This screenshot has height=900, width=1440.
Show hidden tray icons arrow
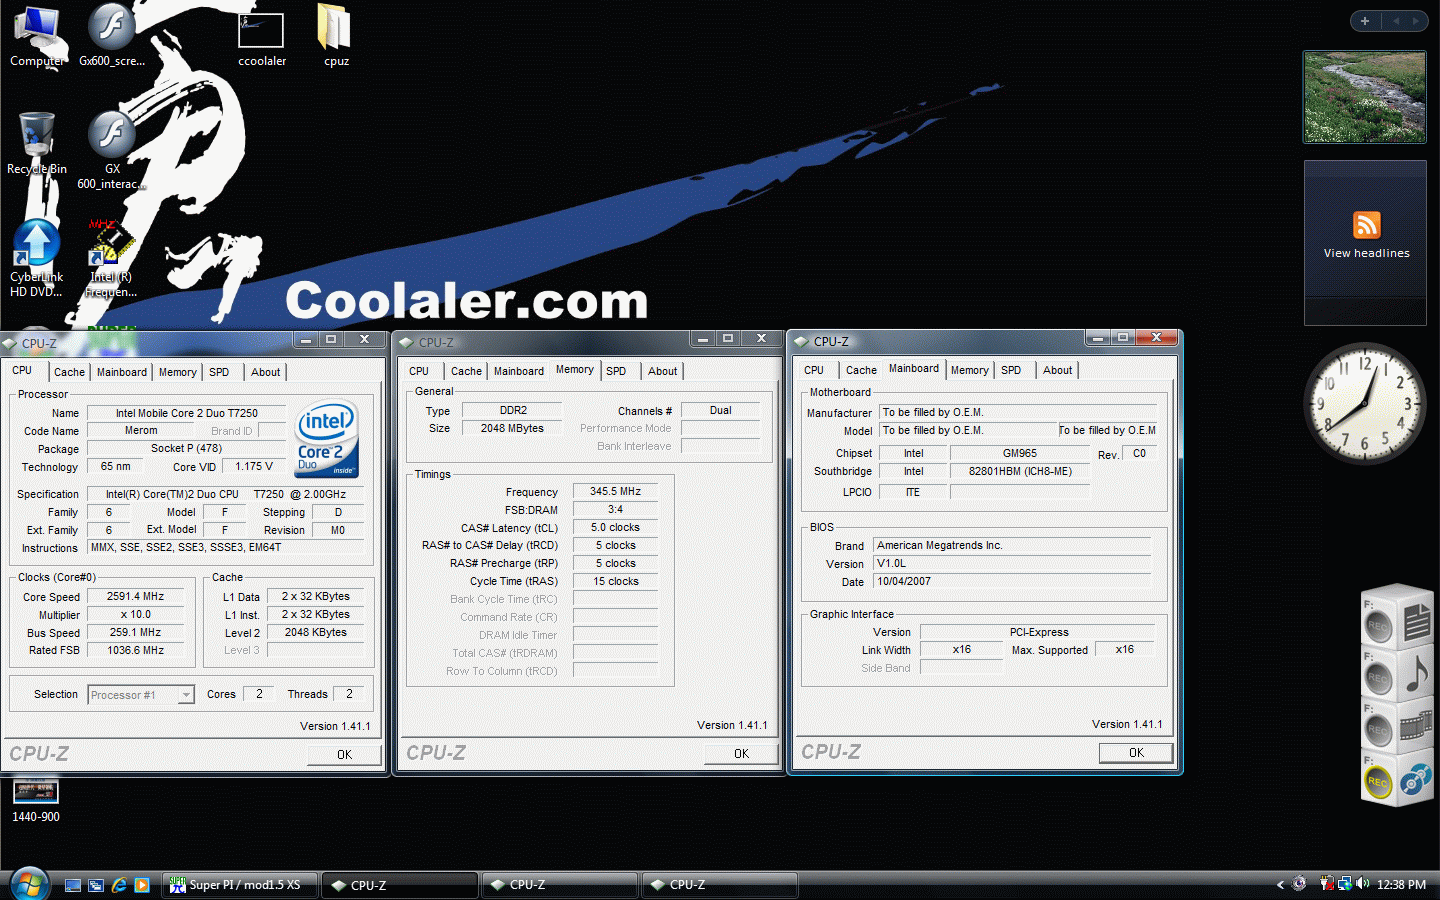[1280, 885]
